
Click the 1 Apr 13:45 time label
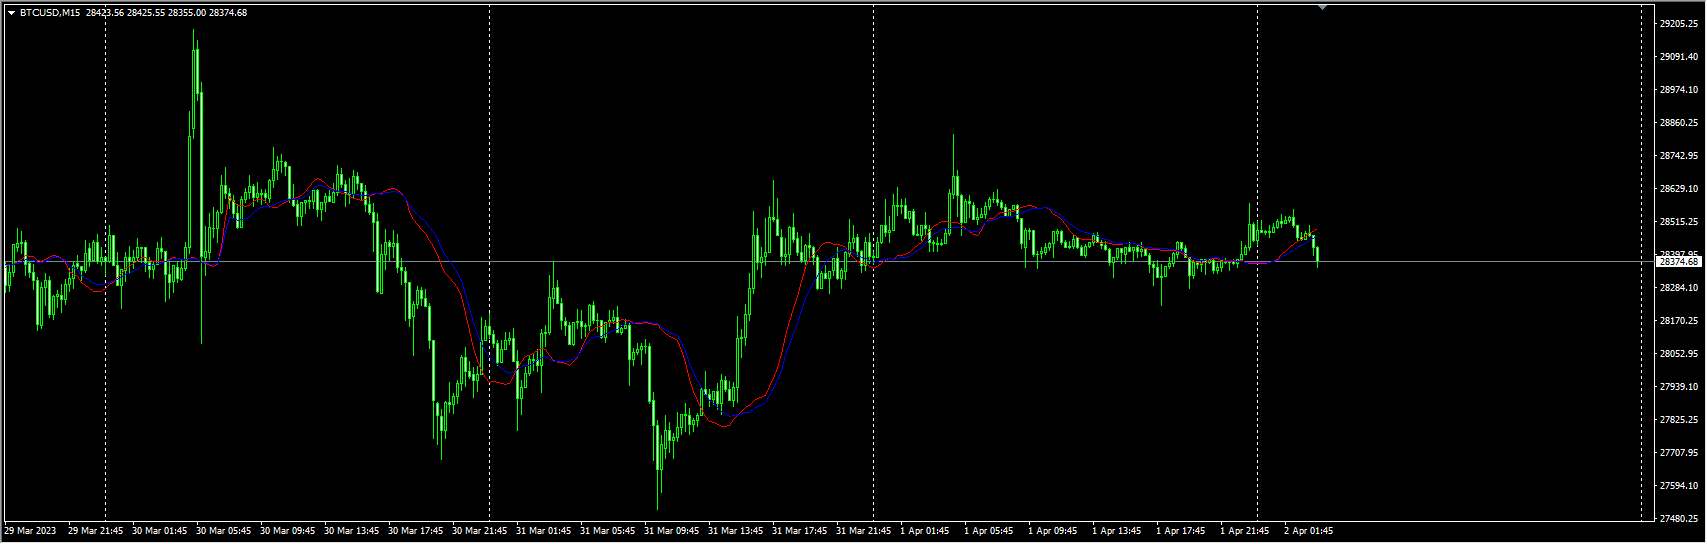(x=1116, y=531)
